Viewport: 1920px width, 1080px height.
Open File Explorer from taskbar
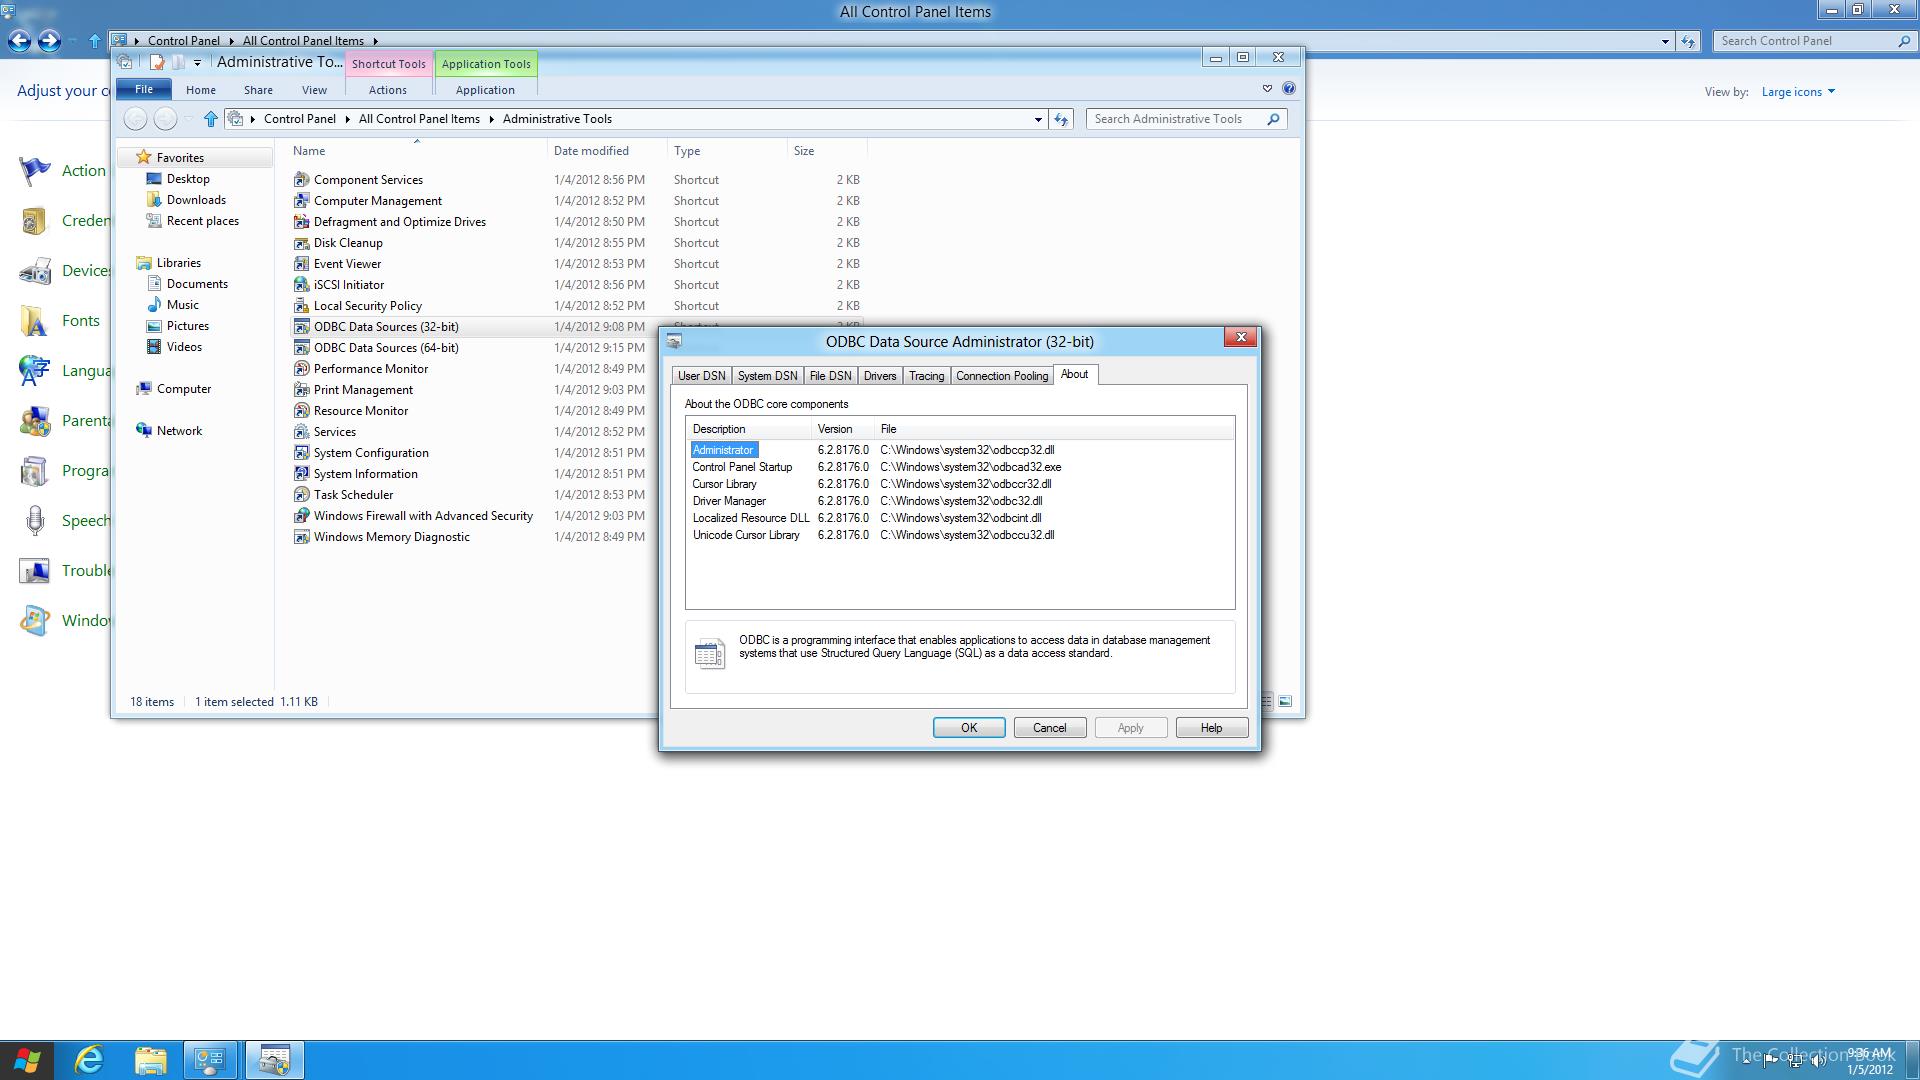(150, 1060)
